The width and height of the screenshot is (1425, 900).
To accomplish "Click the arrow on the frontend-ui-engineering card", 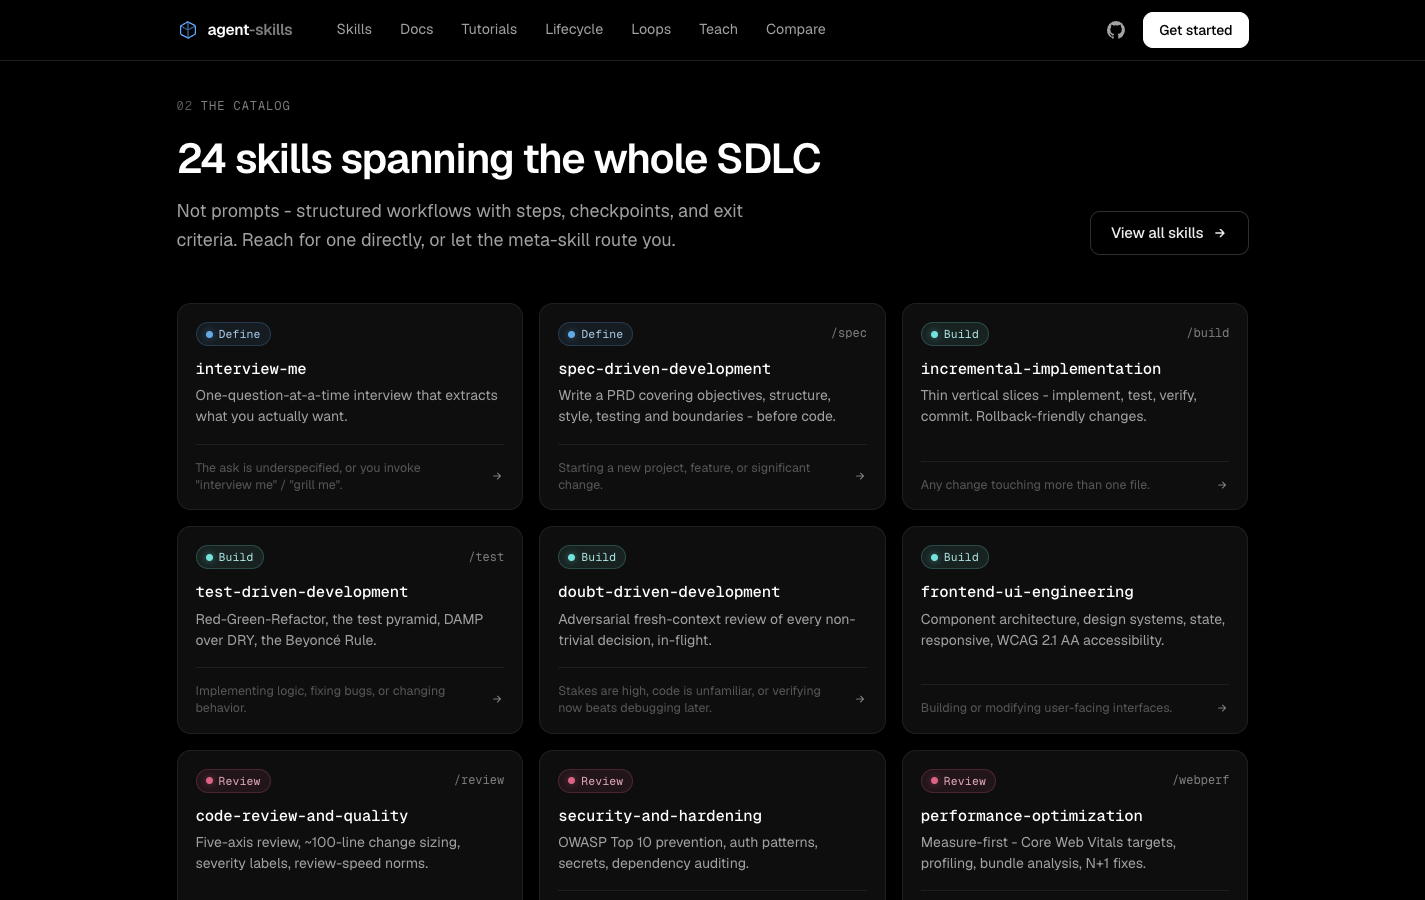I will point(1222,708).
